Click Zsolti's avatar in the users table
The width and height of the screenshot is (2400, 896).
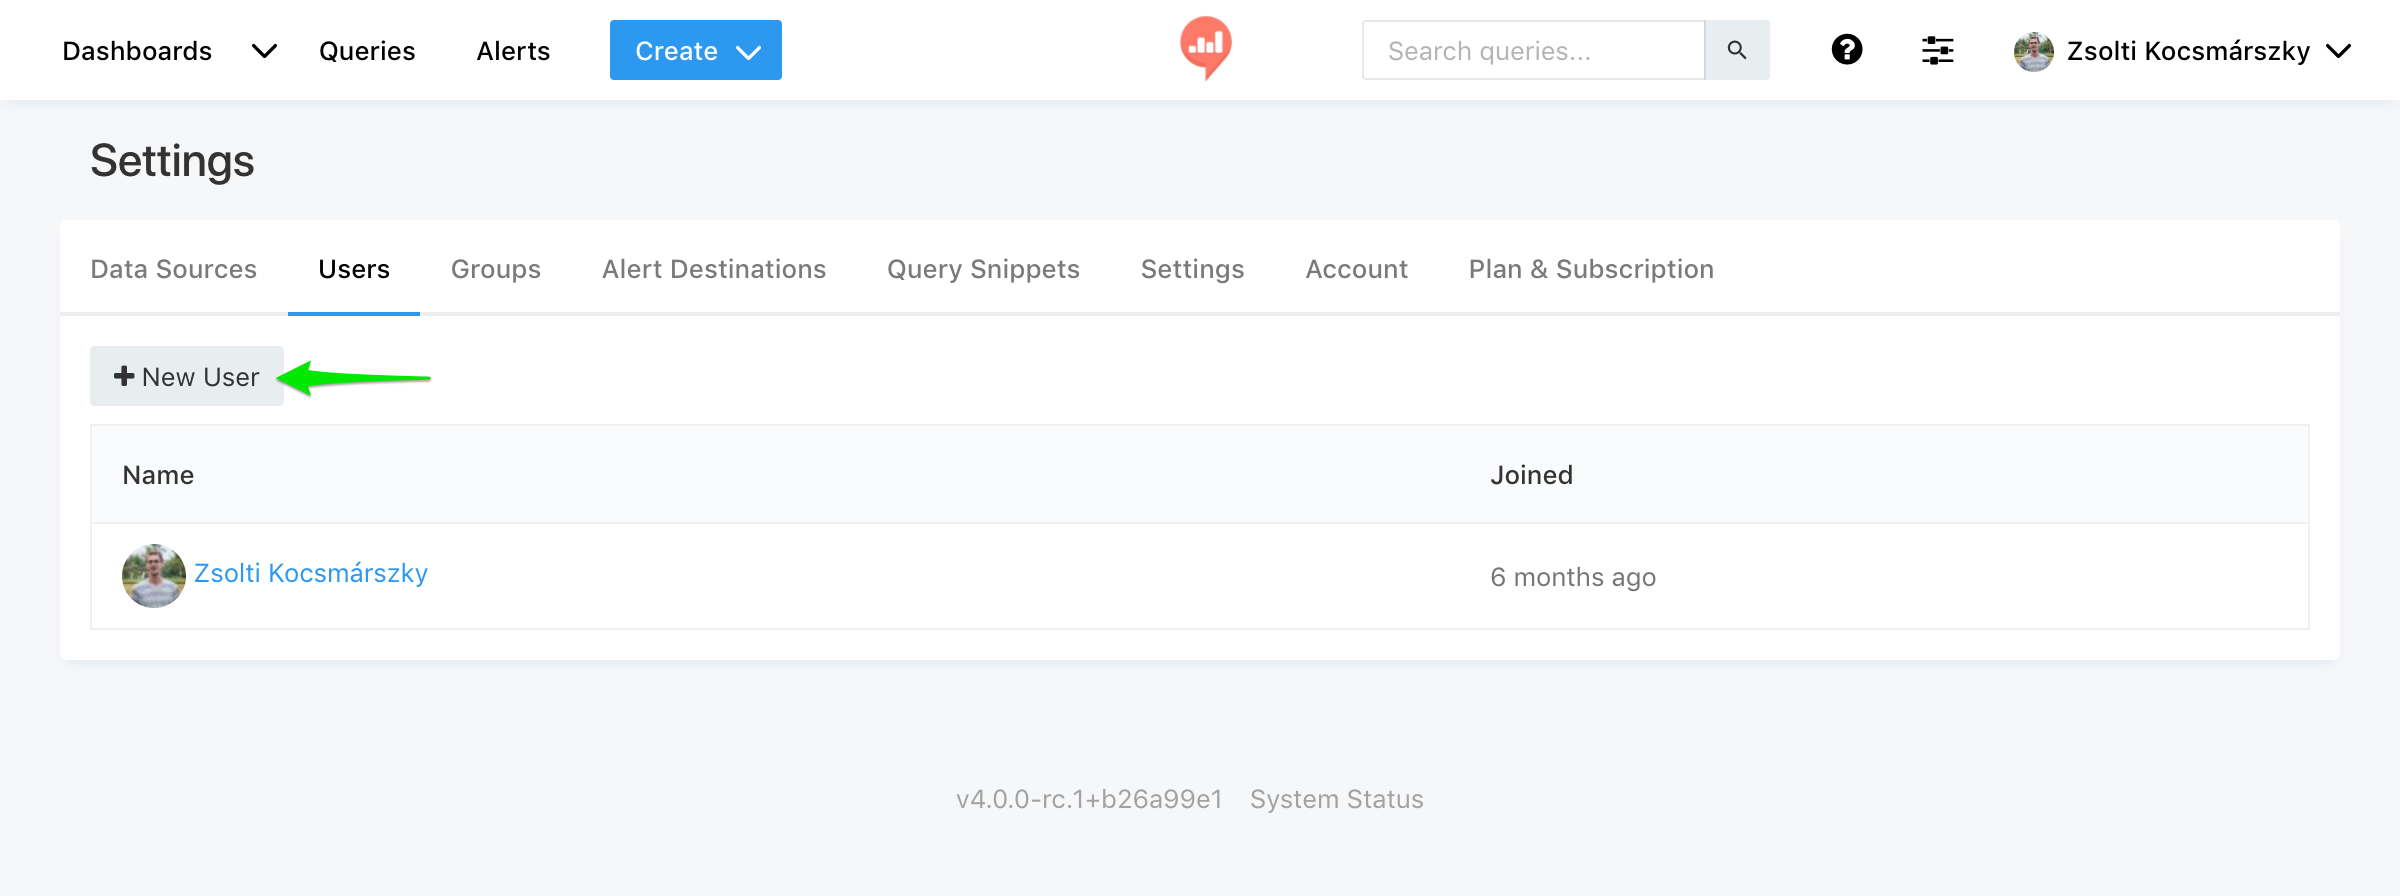click(153, 575)
